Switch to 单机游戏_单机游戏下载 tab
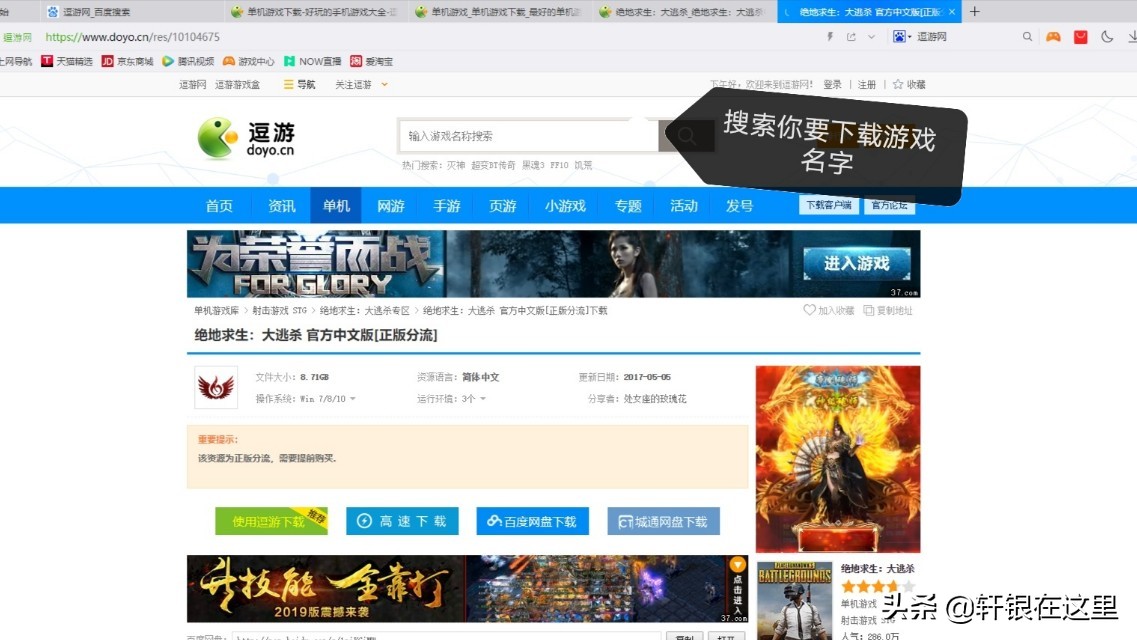1137x640 pixels. [498, 12]
